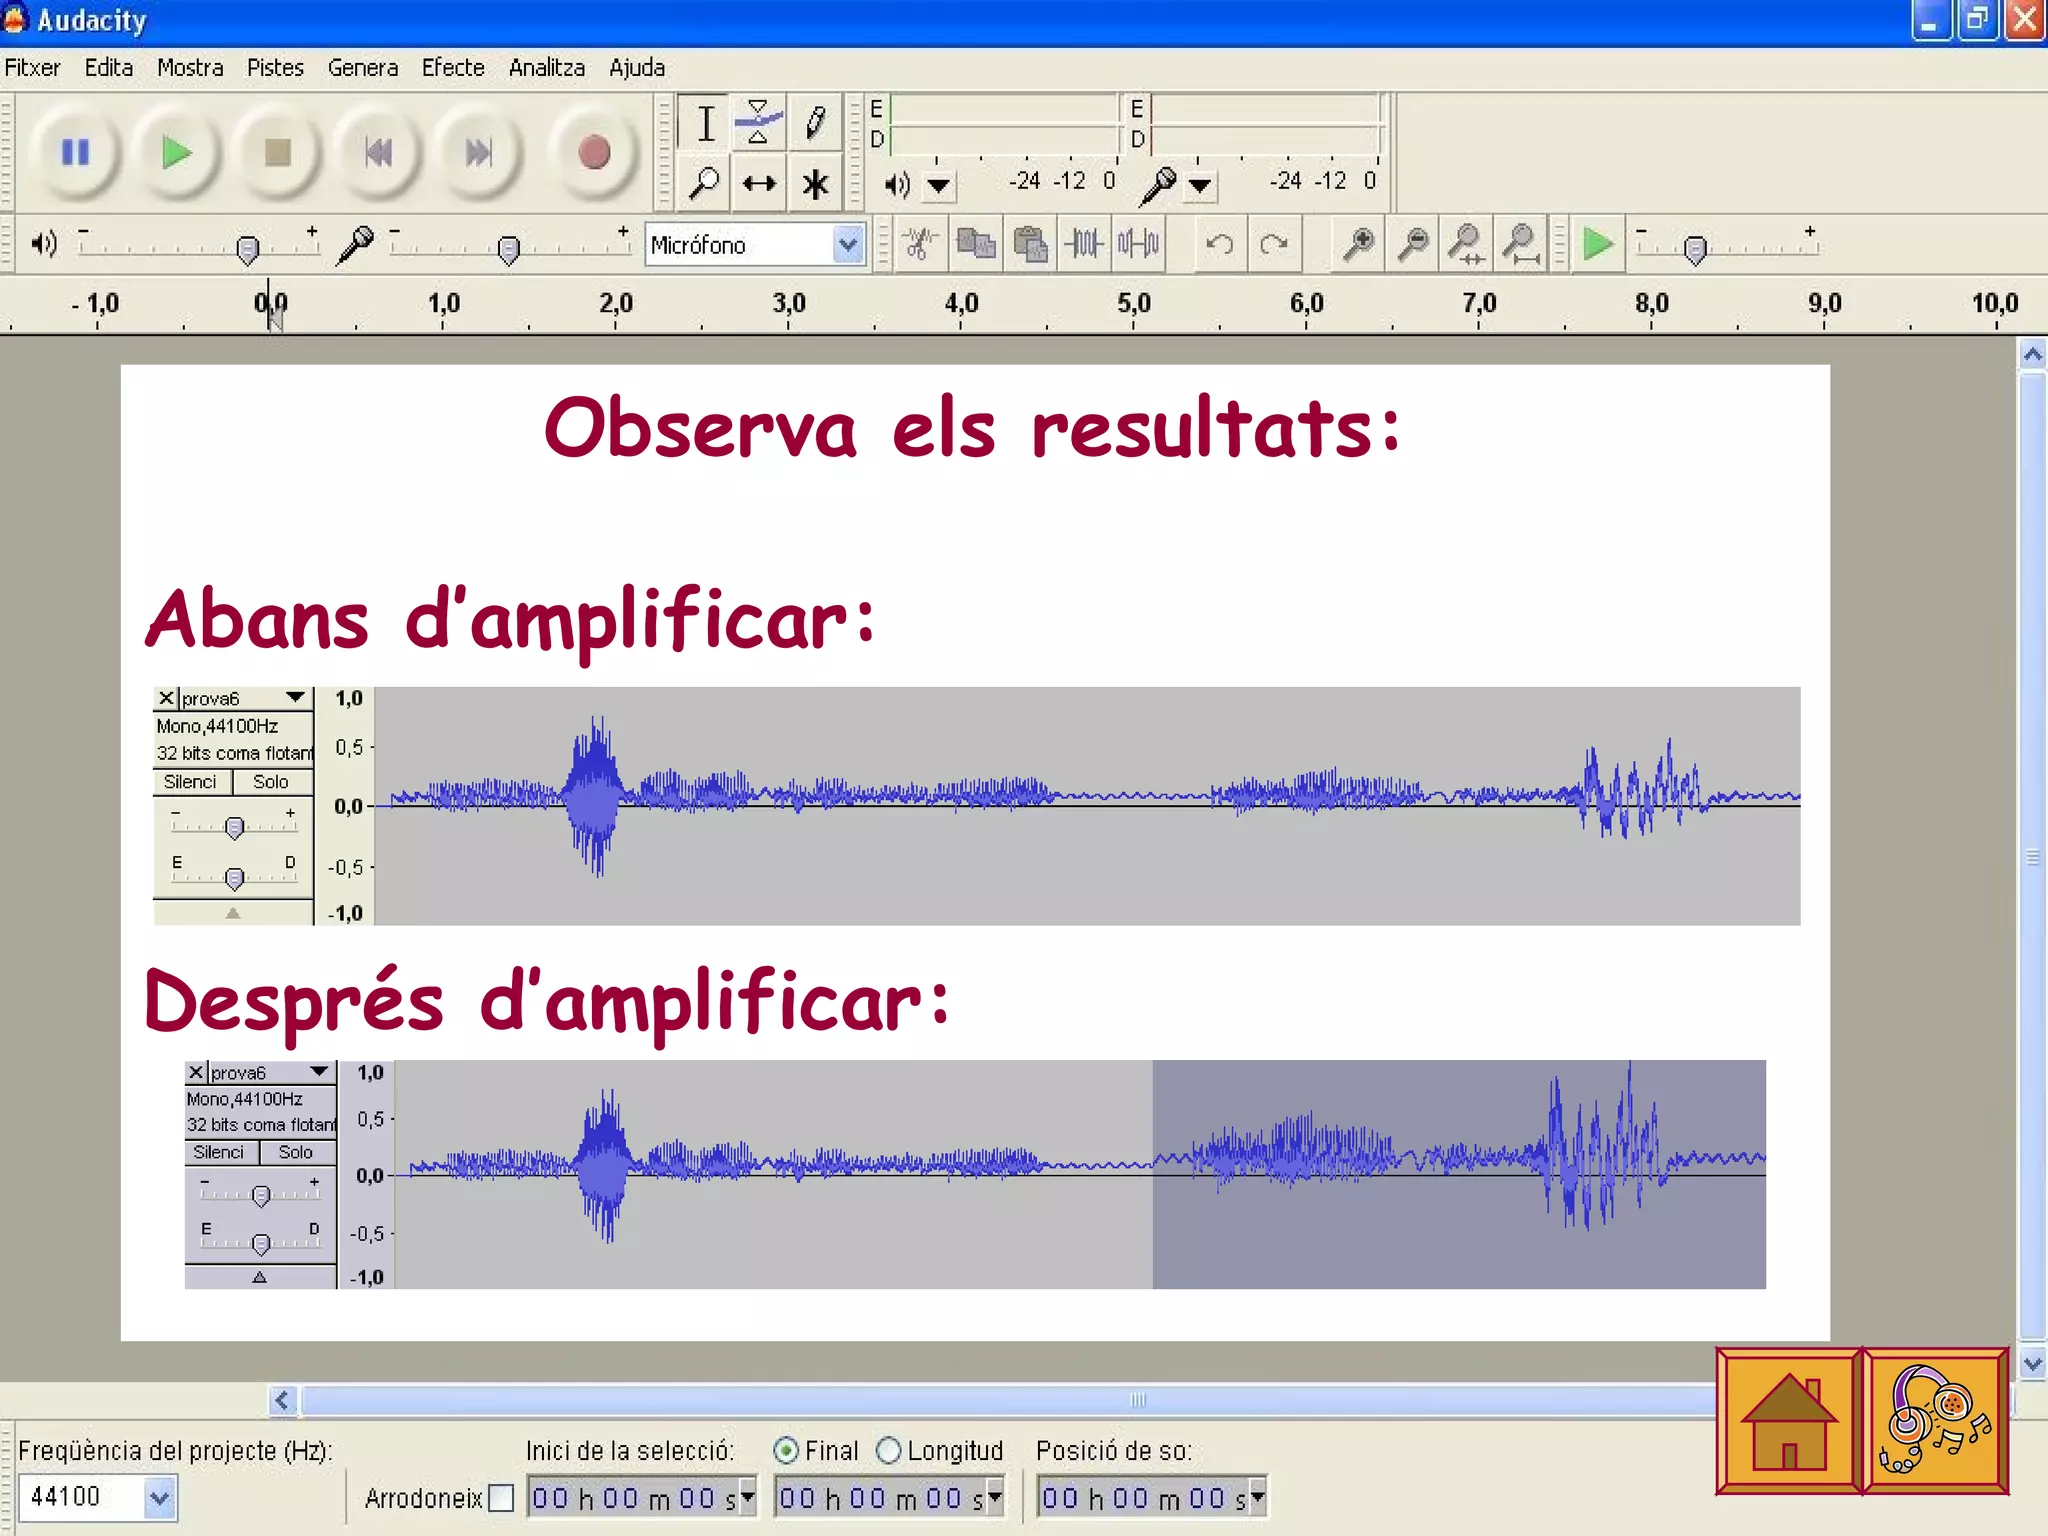
Task: Select the Time Shift tool
Action: tap(759, 183)
